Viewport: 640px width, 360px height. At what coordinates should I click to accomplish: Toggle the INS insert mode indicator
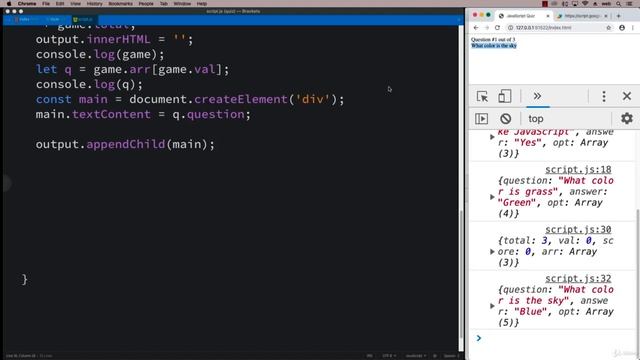(369, 356)
